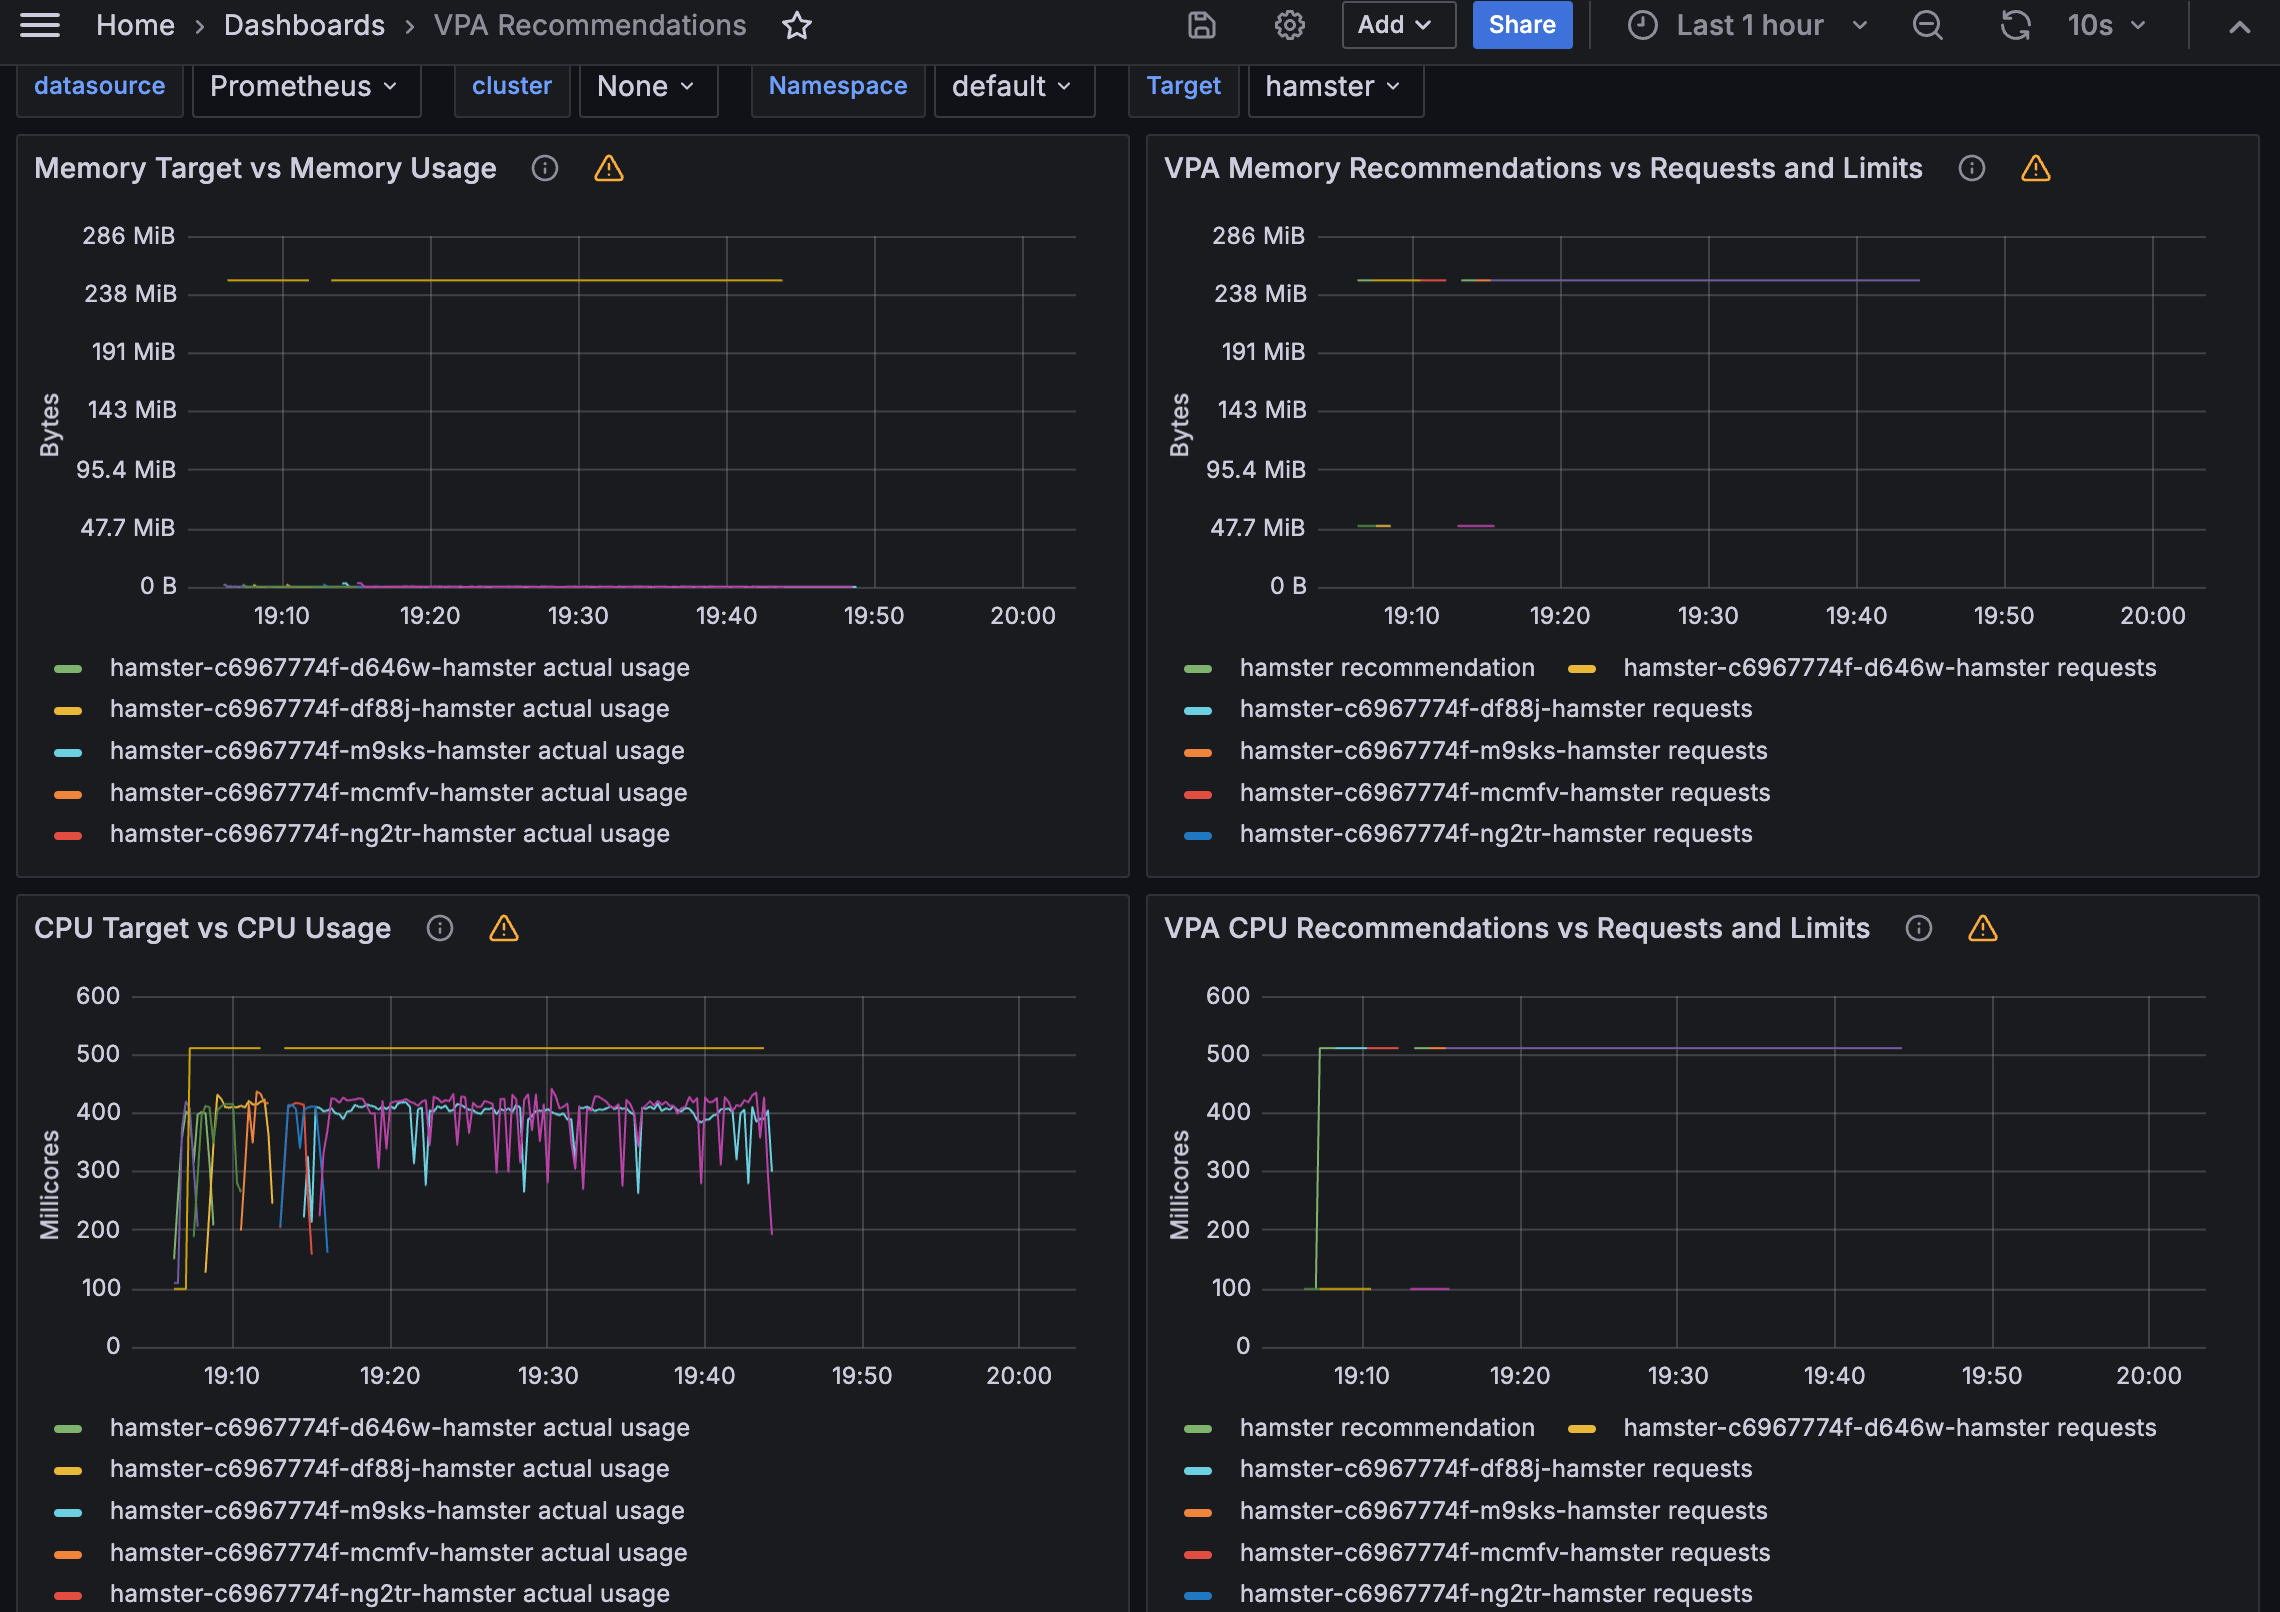Toggle hamster recommendation series in memory legend

[x=1386, y=668]
